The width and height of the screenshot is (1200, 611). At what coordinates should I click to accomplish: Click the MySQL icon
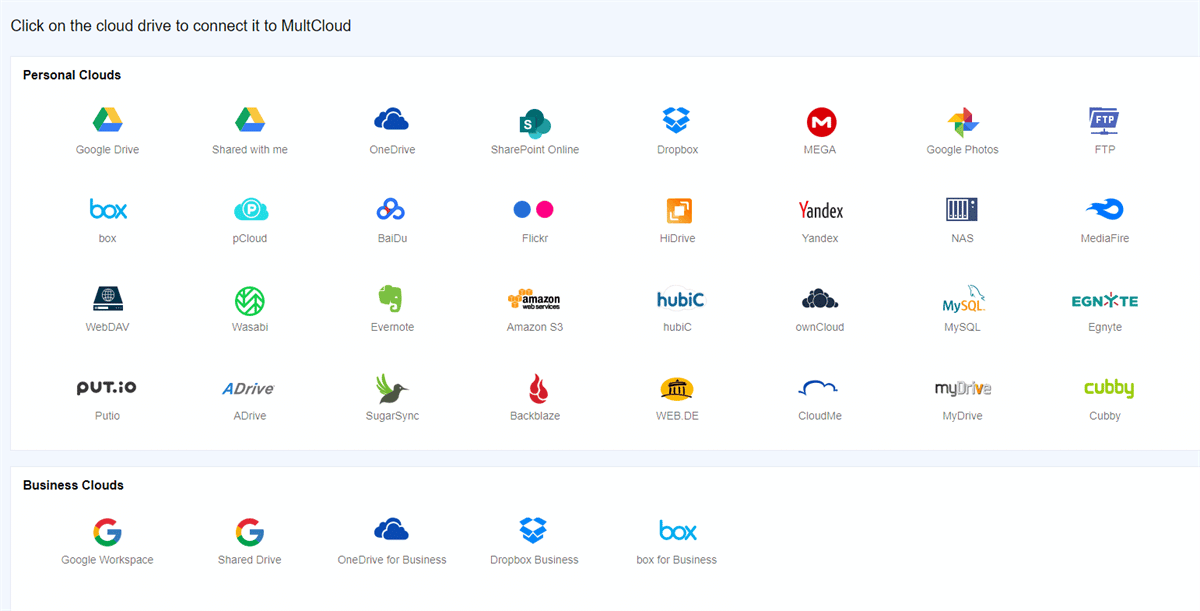(962, 300)
